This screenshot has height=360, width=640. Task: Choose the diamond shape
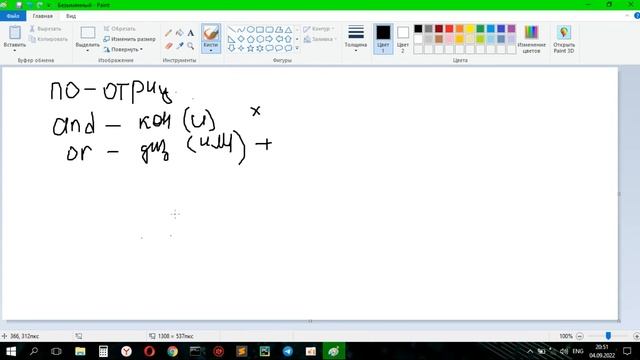(x=241, y=39)
